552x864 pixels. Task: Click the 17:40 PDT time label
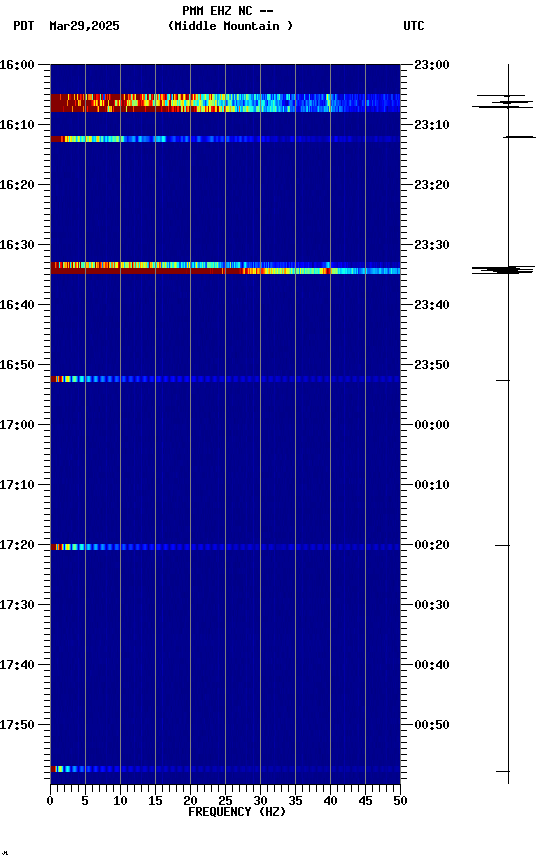point(17,665)
